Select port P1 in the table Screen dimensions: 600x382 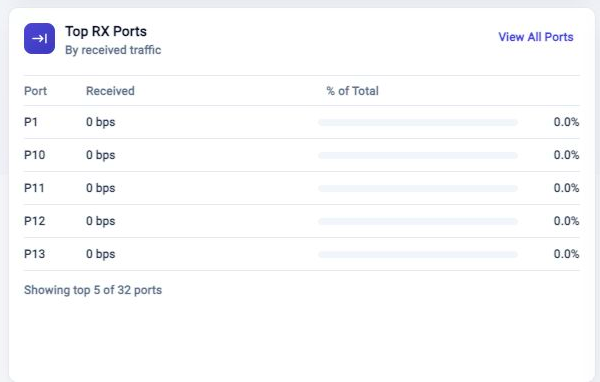click(x=31, y=122)
